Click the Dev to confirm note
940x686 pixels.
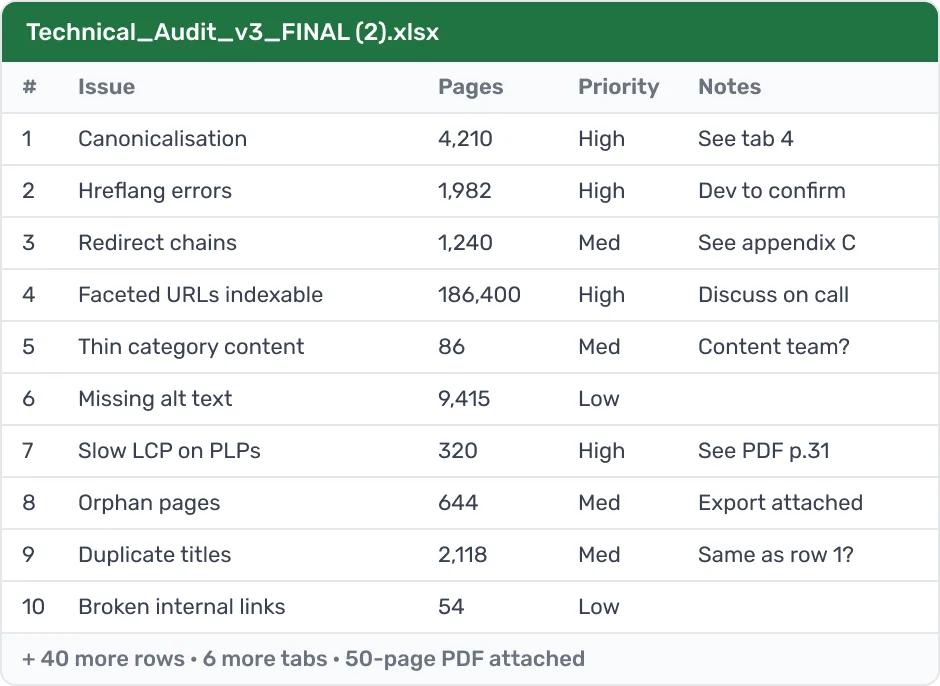click(772, 191)
